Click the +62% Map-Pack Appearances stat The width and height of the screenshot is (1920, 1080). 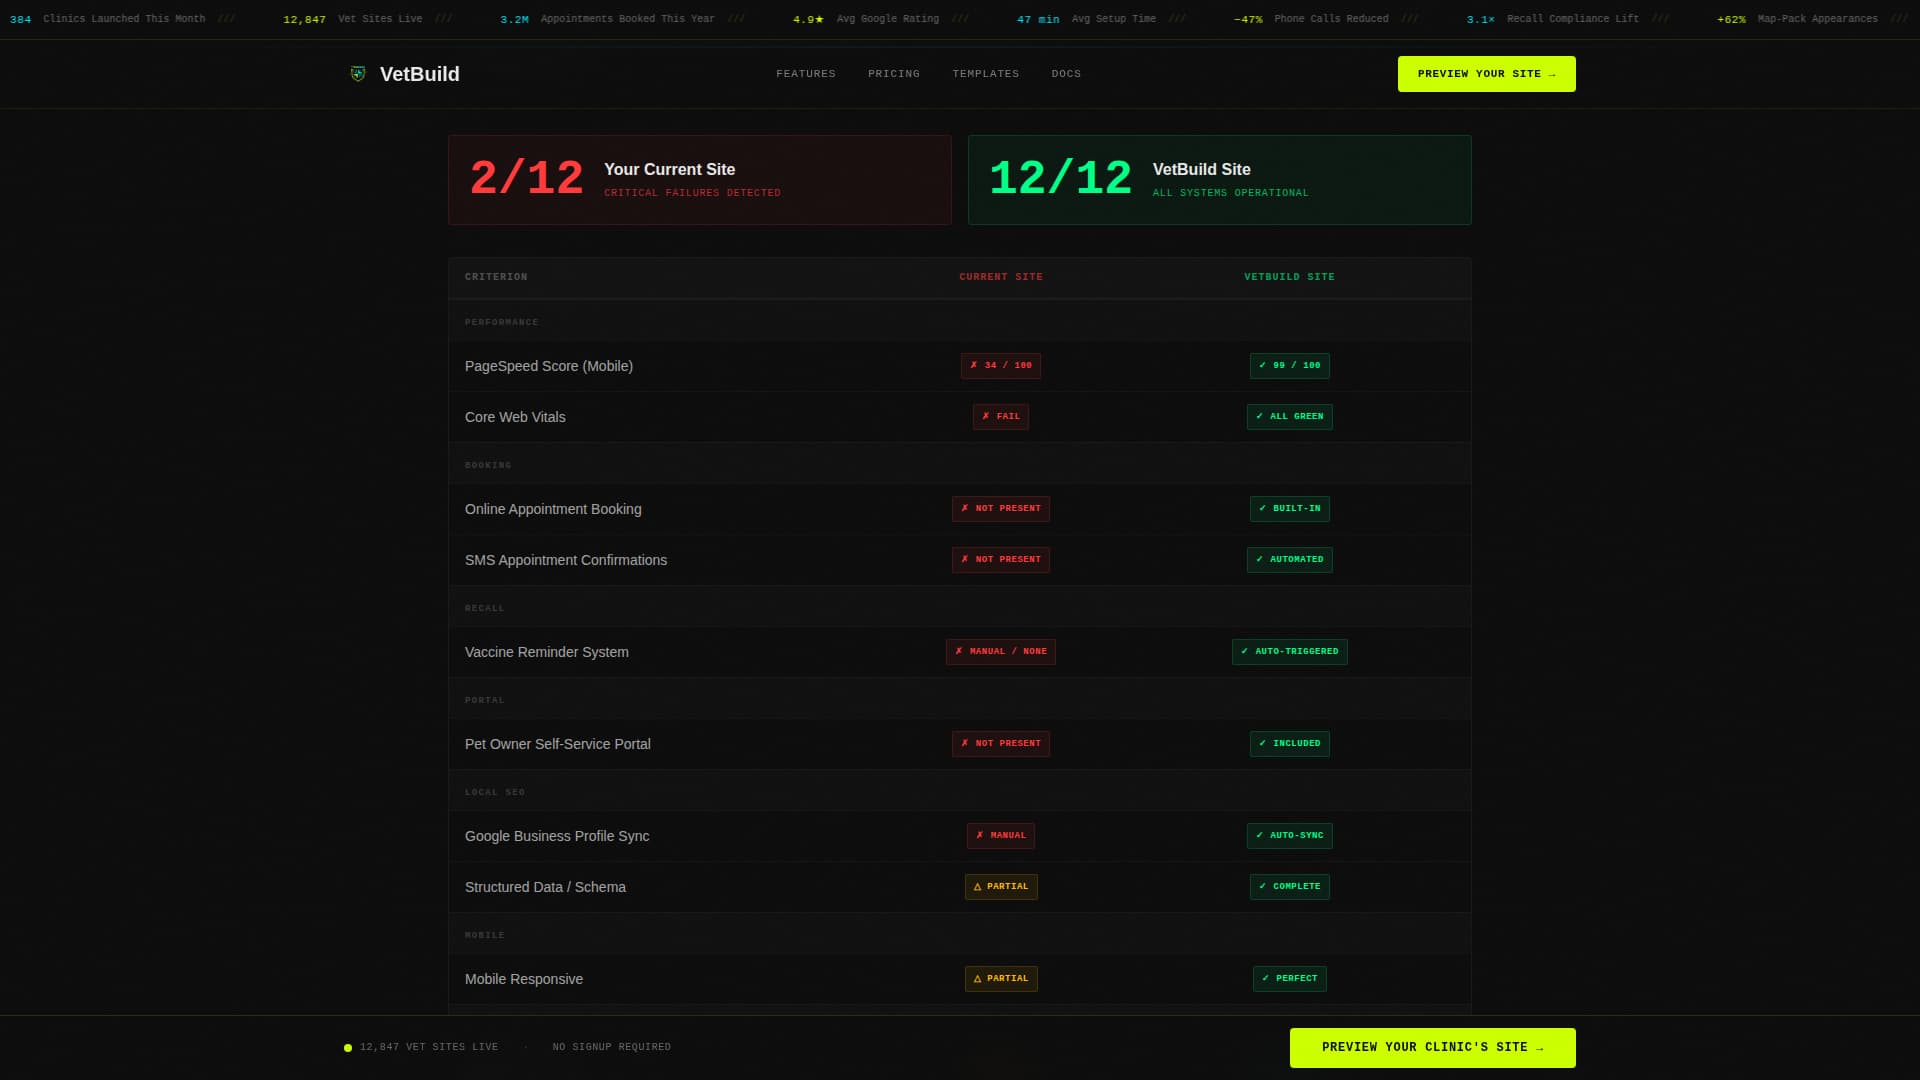click(1797, 19)
